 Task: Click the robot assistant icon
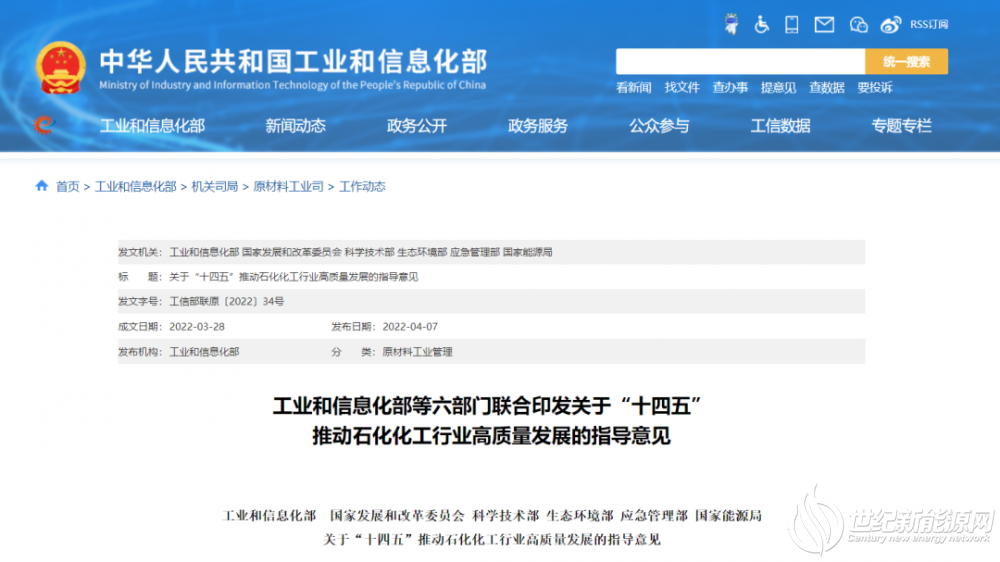click(x=731, y=24)
